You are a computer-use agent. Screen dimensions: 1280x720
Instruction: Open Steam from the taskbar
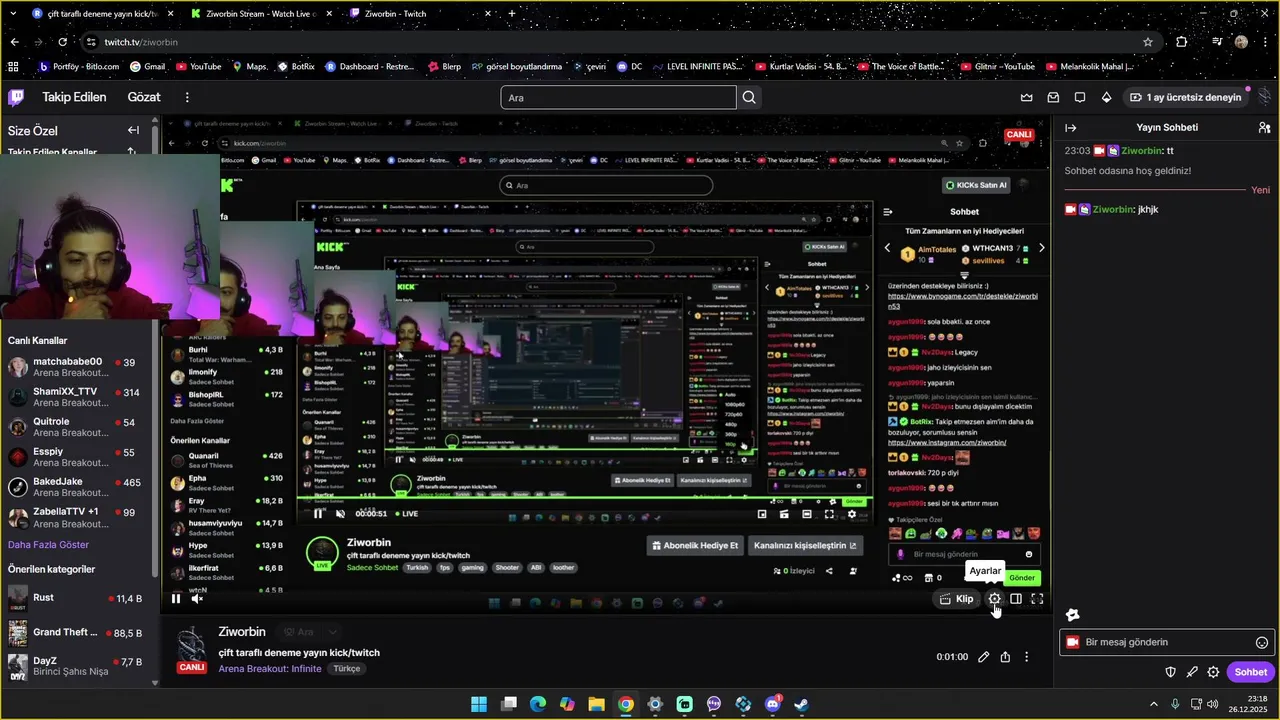801,704
